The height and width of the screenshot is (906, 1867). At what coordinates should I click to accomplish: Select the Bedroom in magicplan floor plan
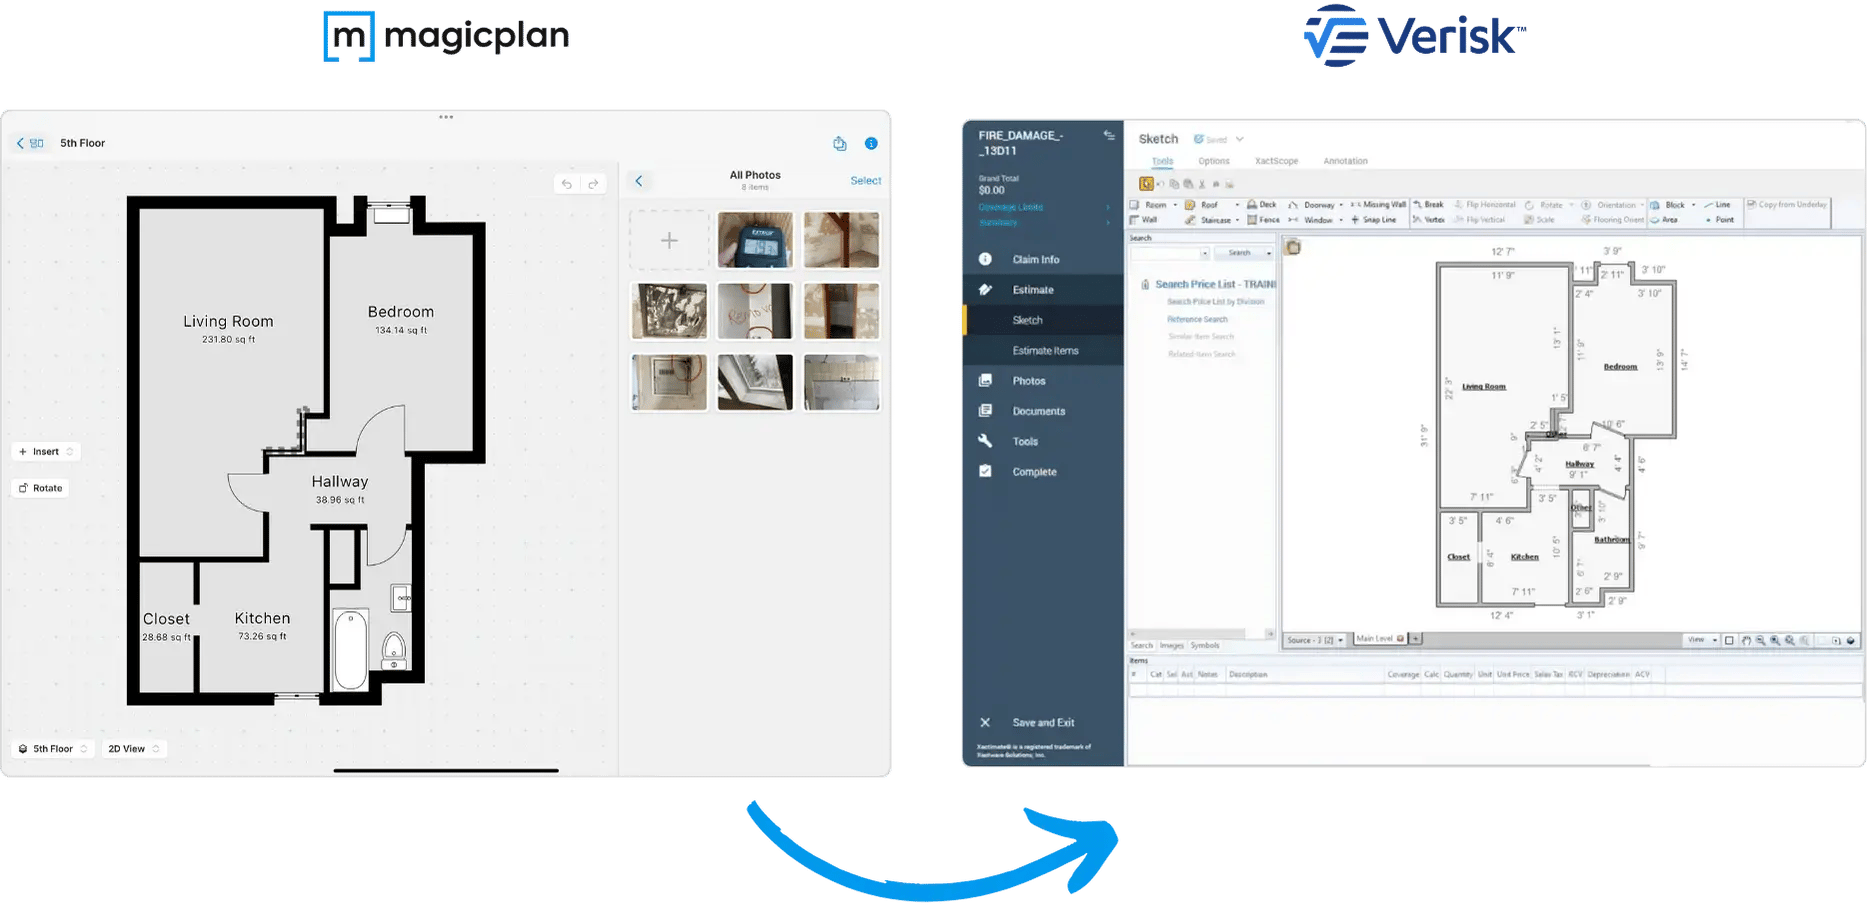pos(400,312)
